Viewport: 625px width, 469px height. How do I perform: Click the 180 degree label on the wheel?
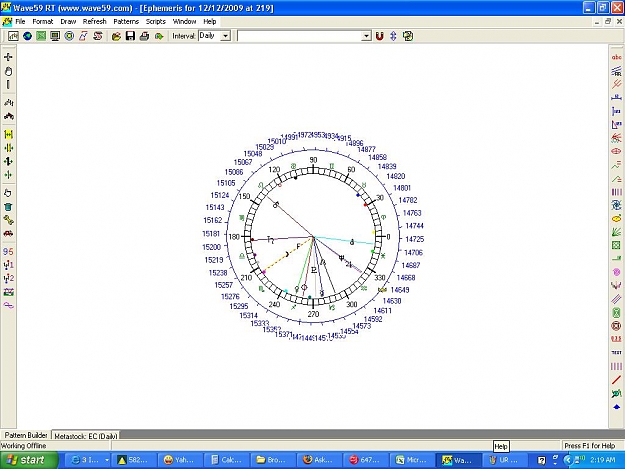tap(234, 237)
